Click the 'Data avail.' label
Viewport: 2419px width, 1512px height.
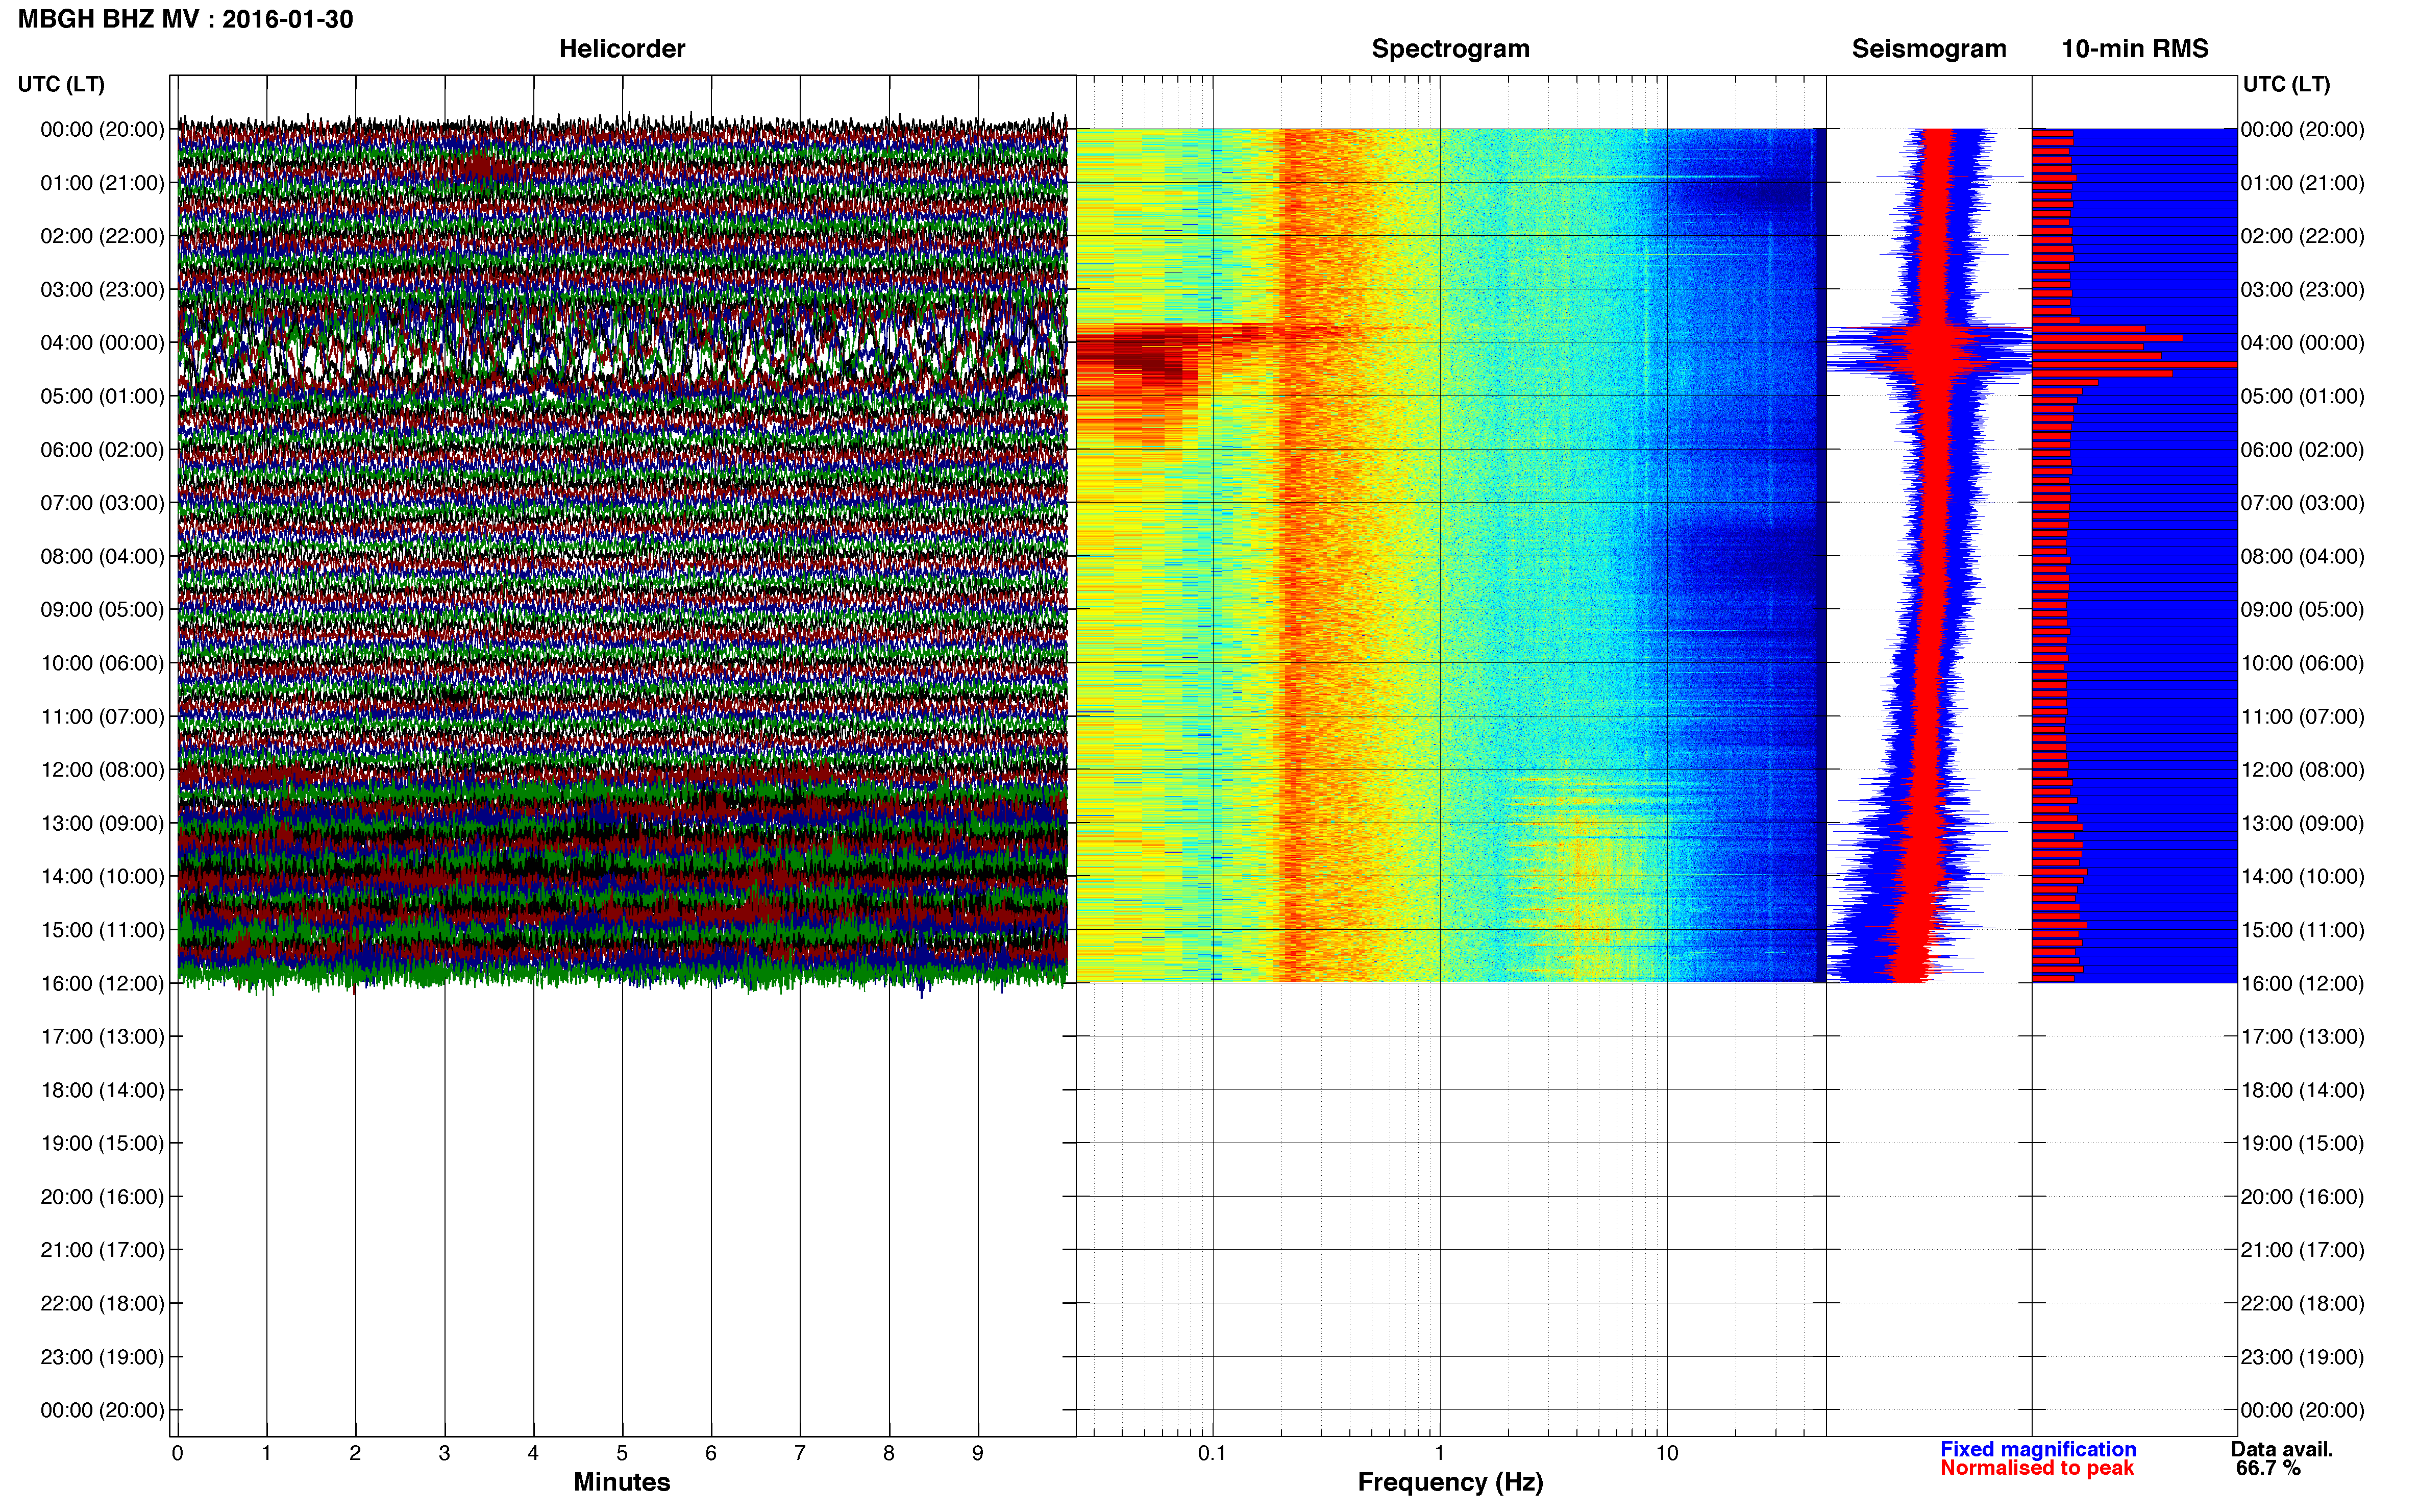pos(2282,1449)
